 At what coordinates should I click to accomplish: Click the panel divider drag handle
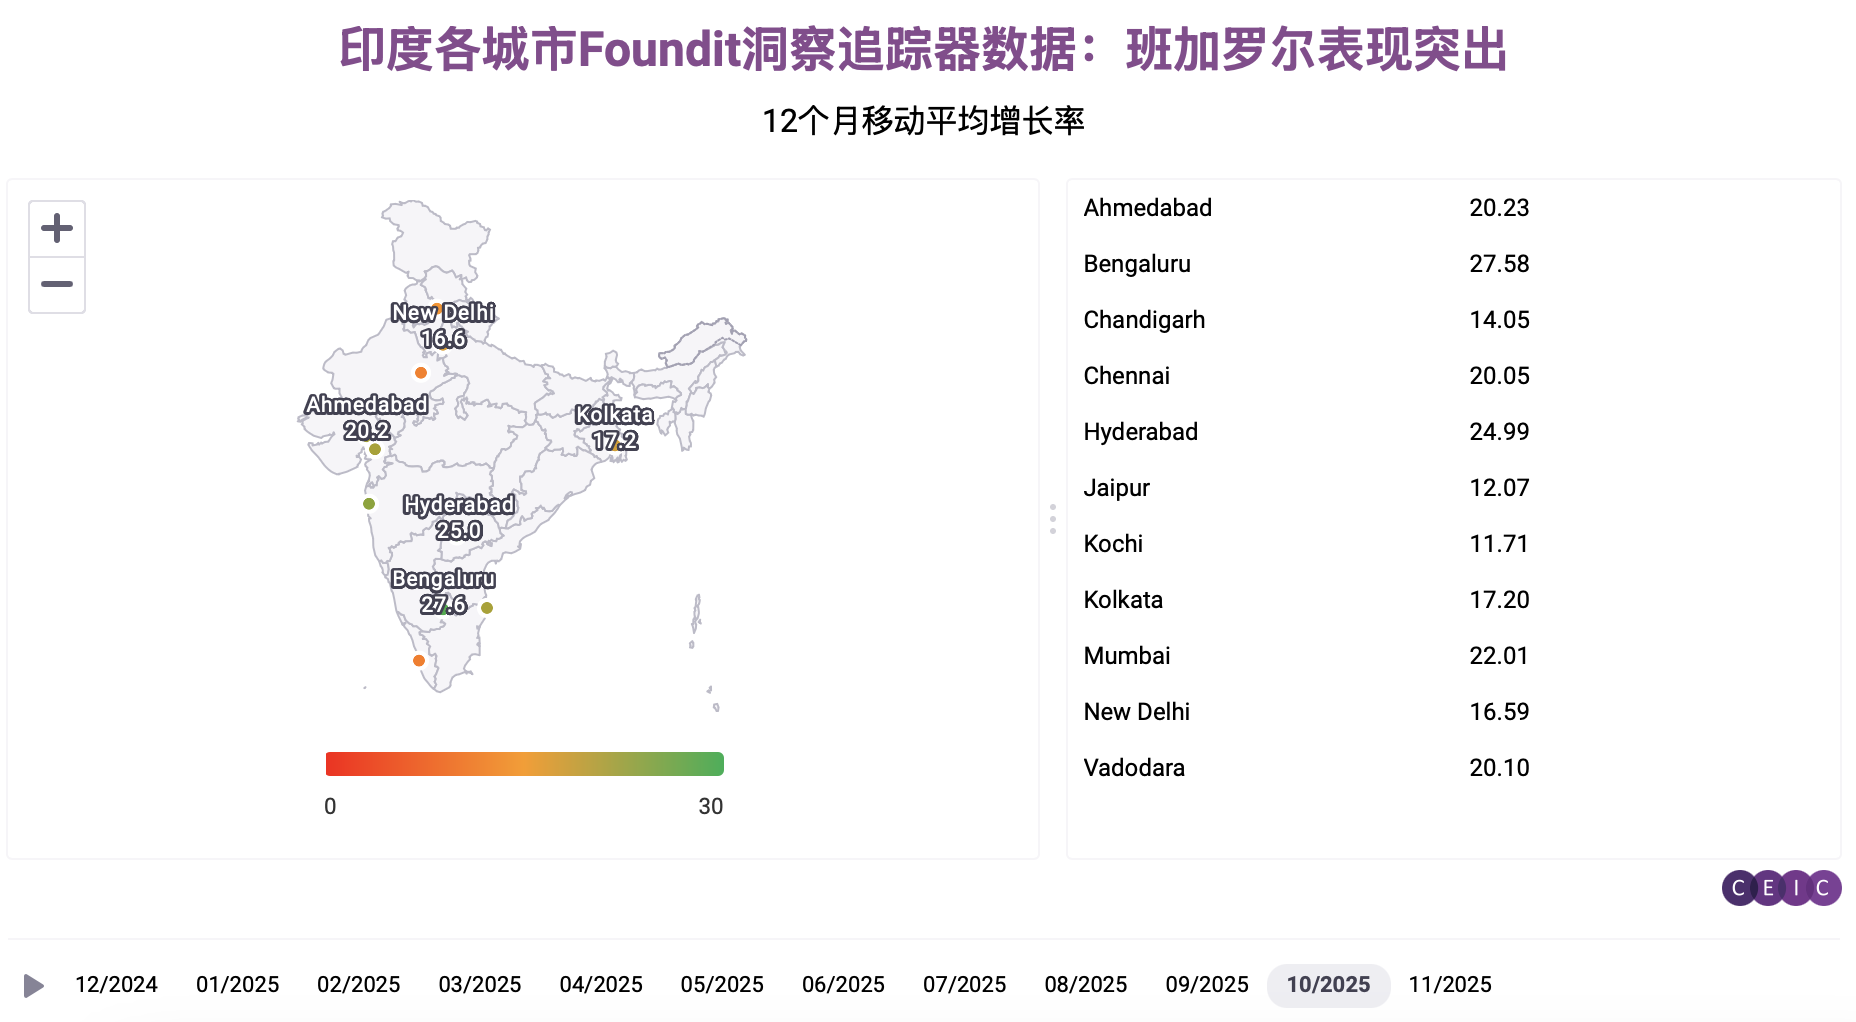[x=1053, y=519]
